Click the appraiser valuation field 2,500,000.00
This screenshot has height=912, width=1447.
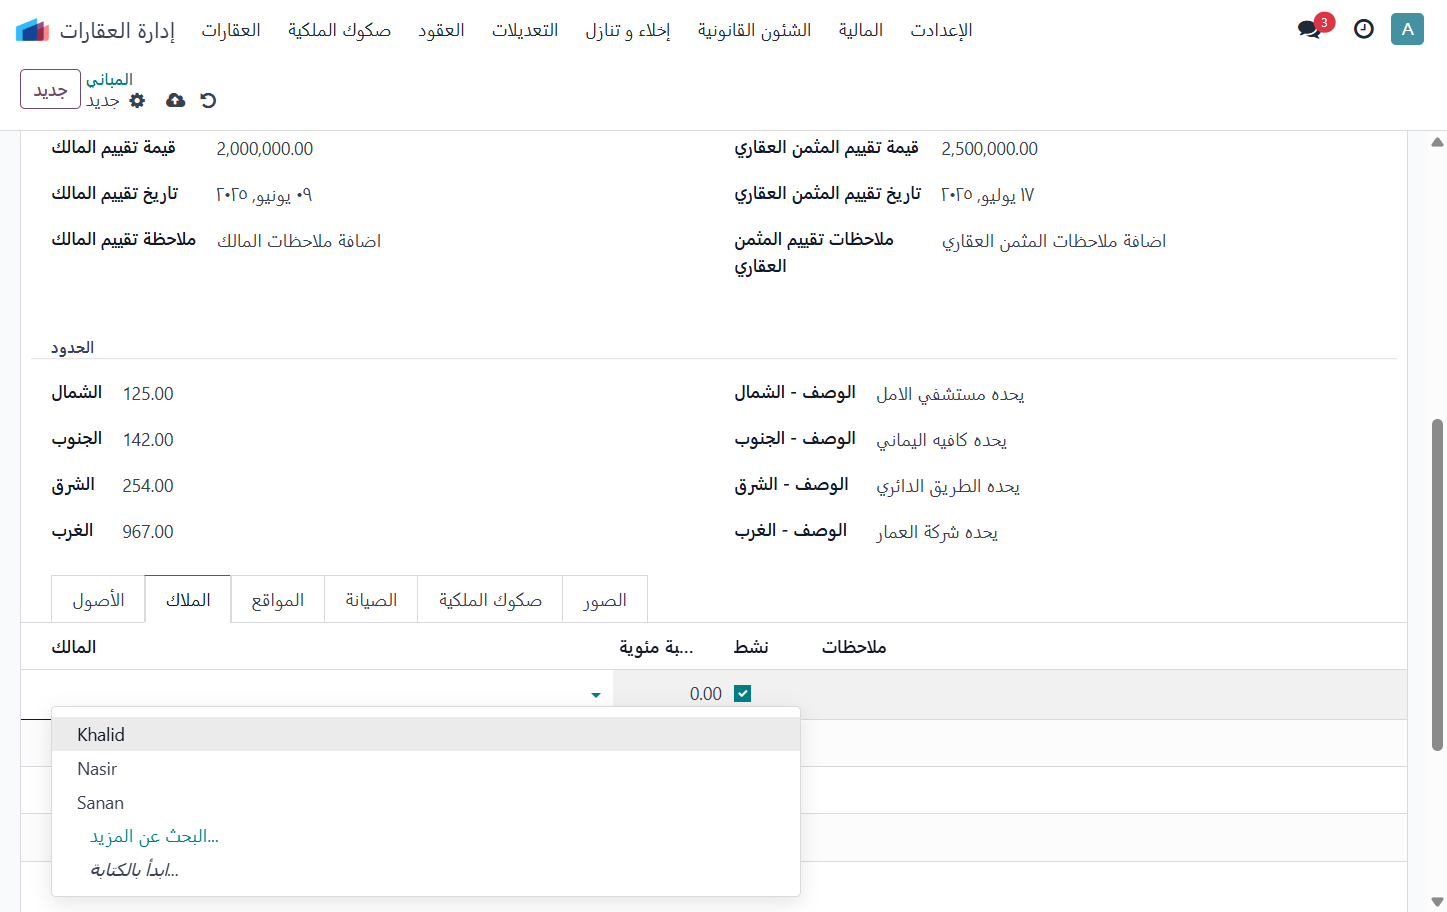click(x=989, y=149)
